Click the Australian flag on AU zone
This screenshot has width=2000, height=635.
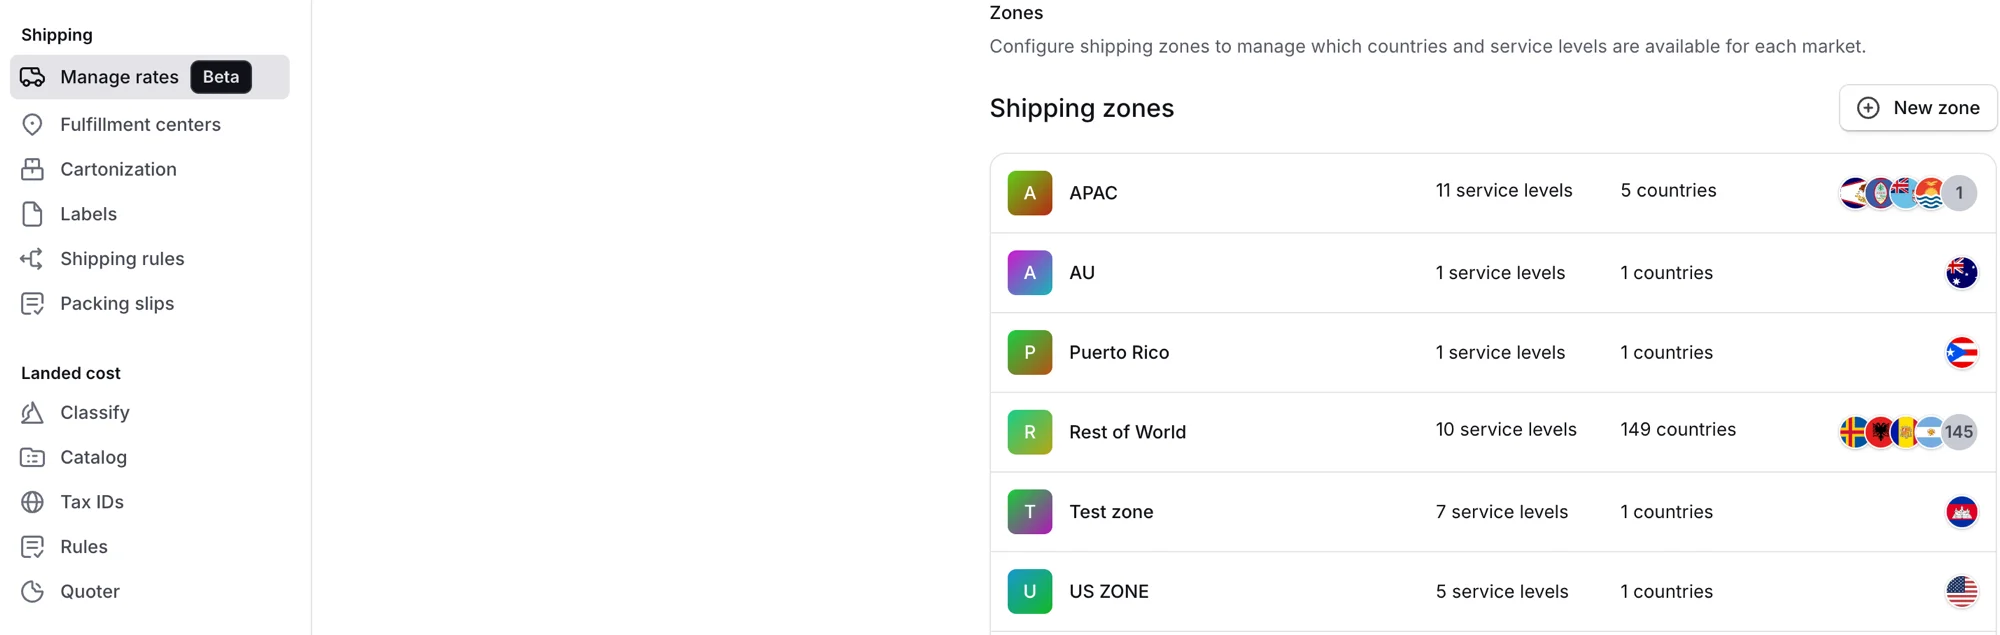coord(1961,272)
